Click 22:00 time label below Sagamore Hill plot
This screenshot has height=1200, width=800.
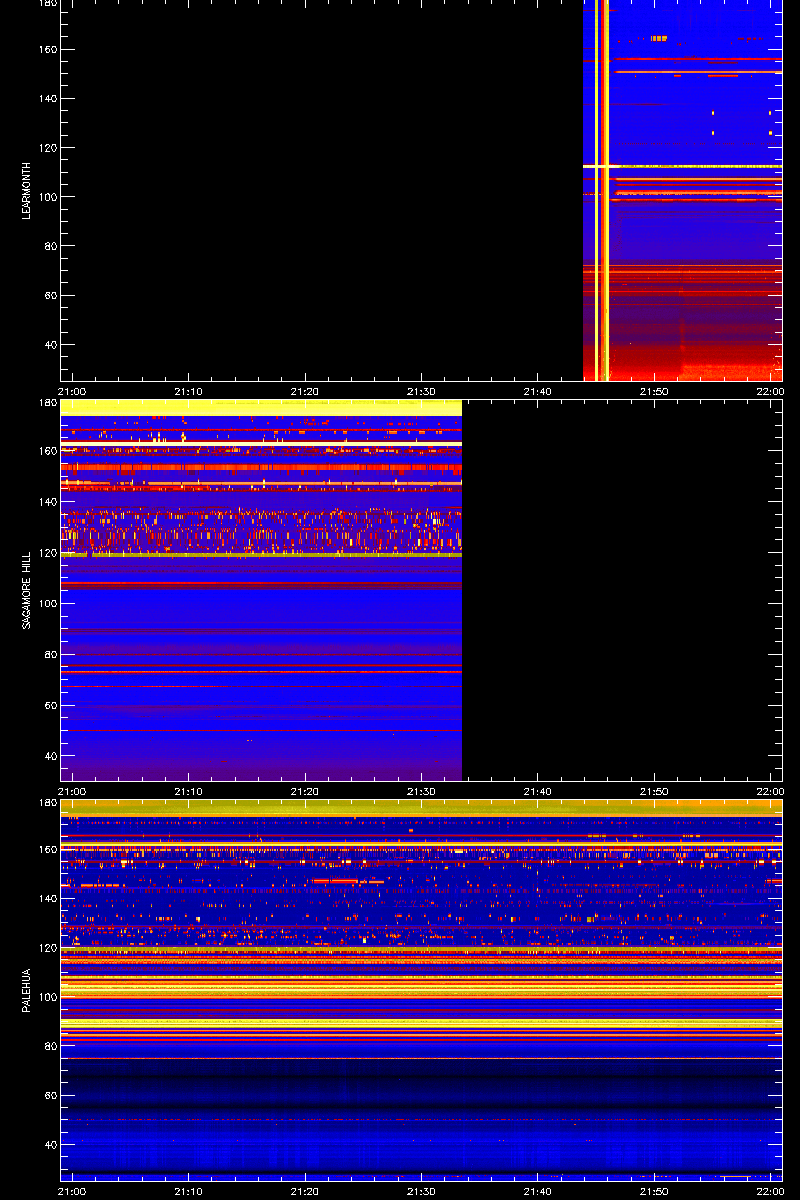770,791
